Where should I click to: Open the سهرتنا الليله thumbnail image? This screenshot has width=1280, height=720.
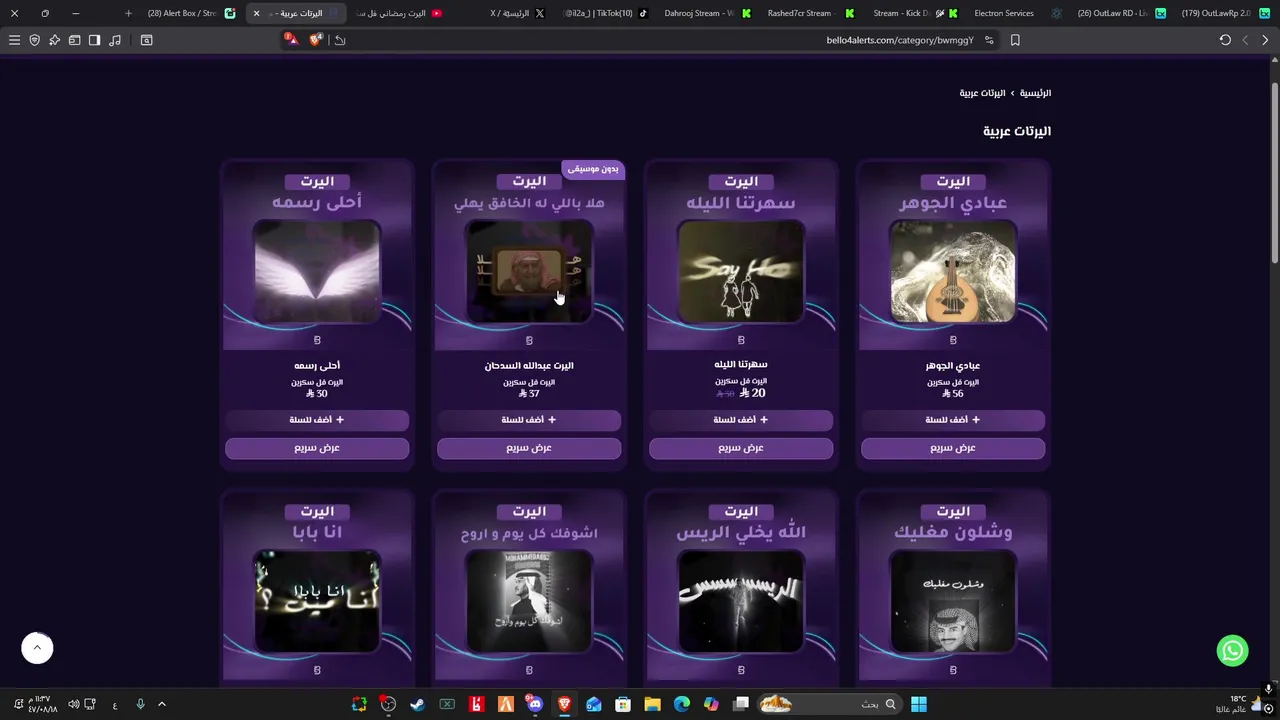741,272
